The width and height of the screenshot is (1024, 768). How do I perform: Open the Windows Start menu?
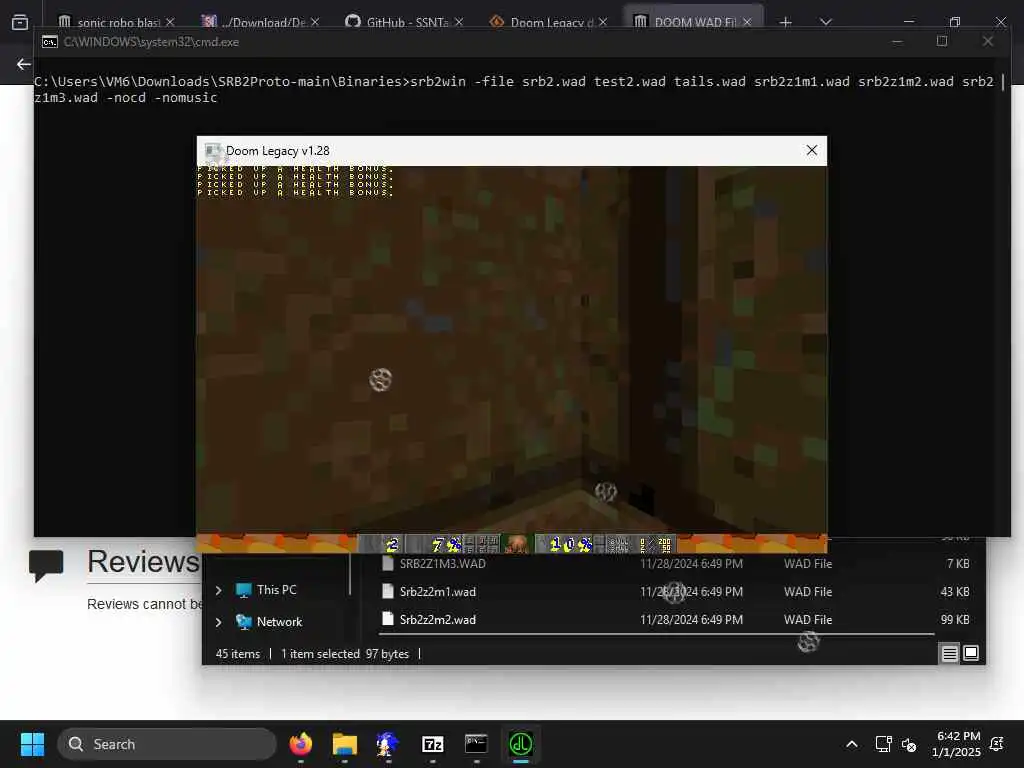[32, 744]
